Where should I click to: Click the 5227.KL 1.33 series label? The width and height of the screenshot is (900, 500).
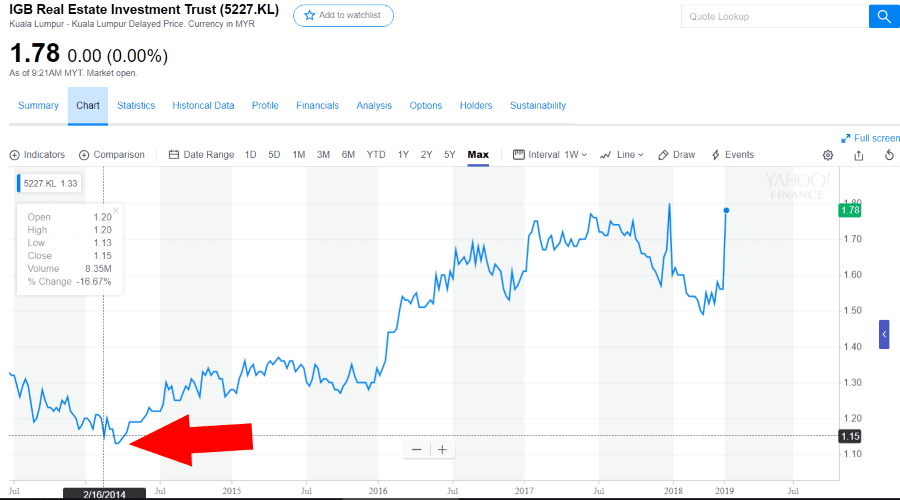click(49, 184)
